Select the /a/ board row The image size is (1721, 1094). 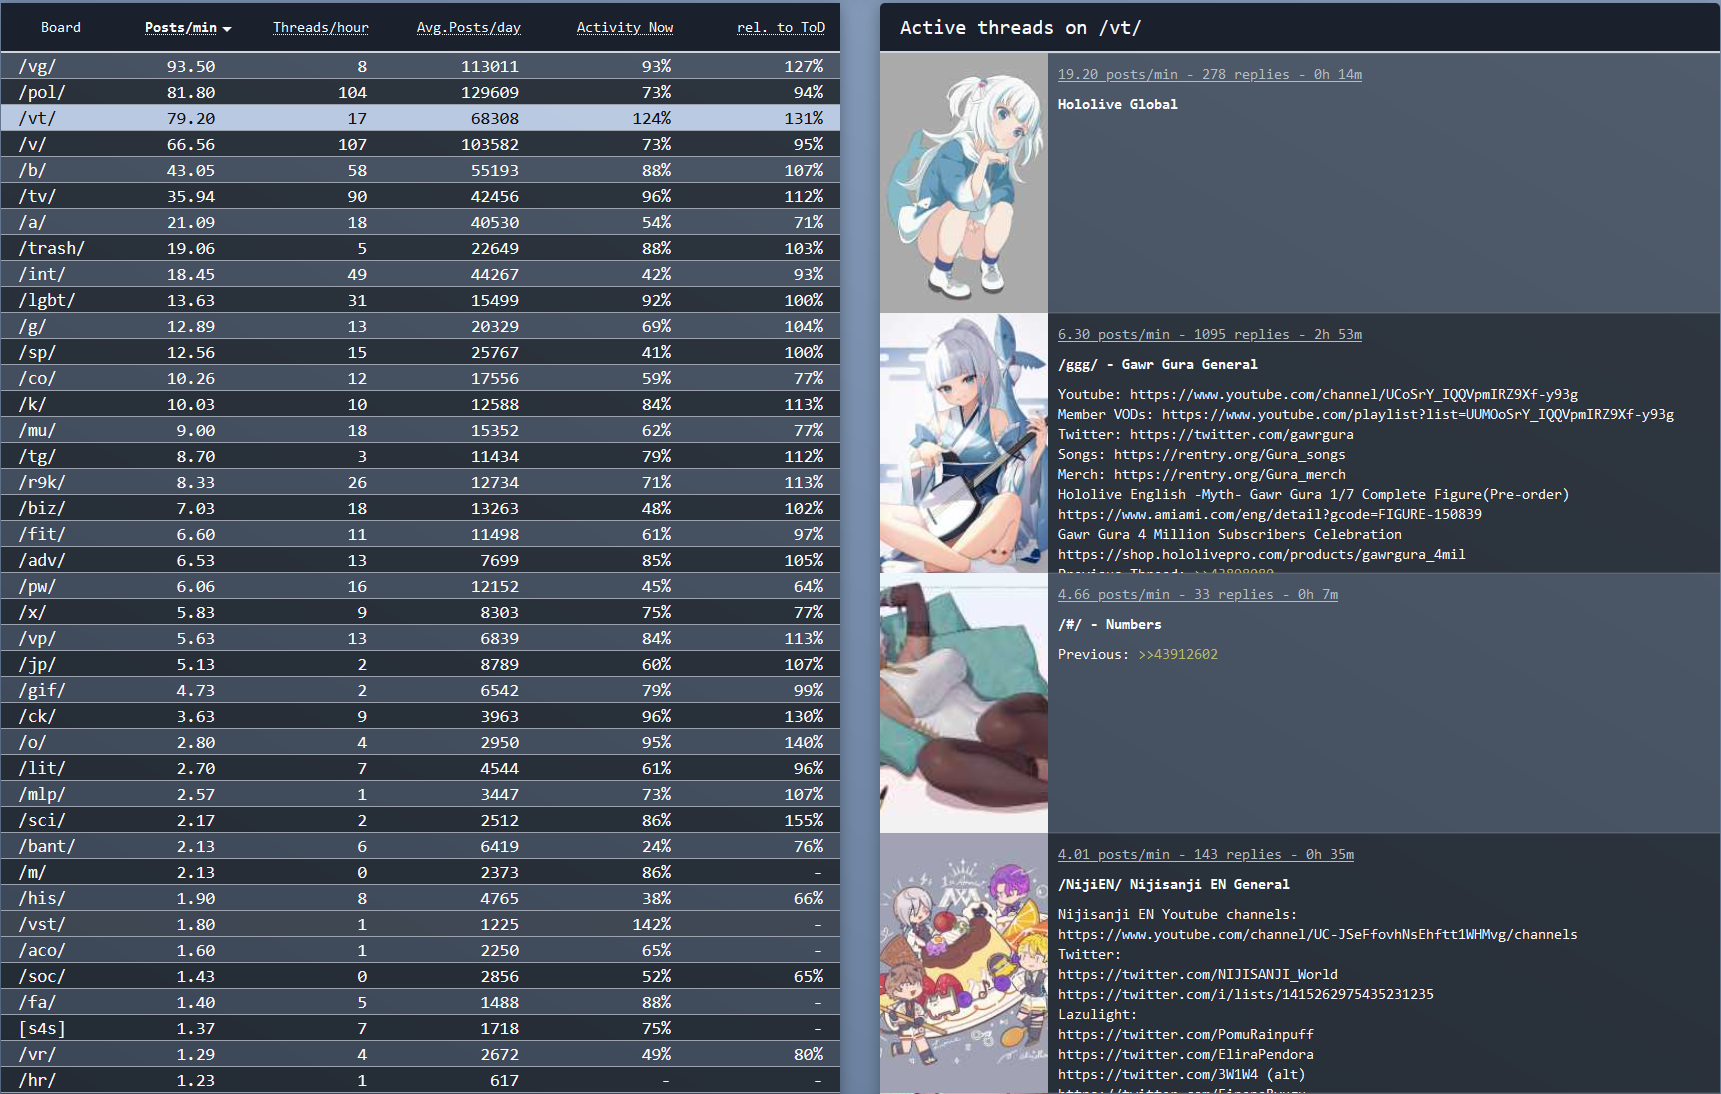click(420, 222)
